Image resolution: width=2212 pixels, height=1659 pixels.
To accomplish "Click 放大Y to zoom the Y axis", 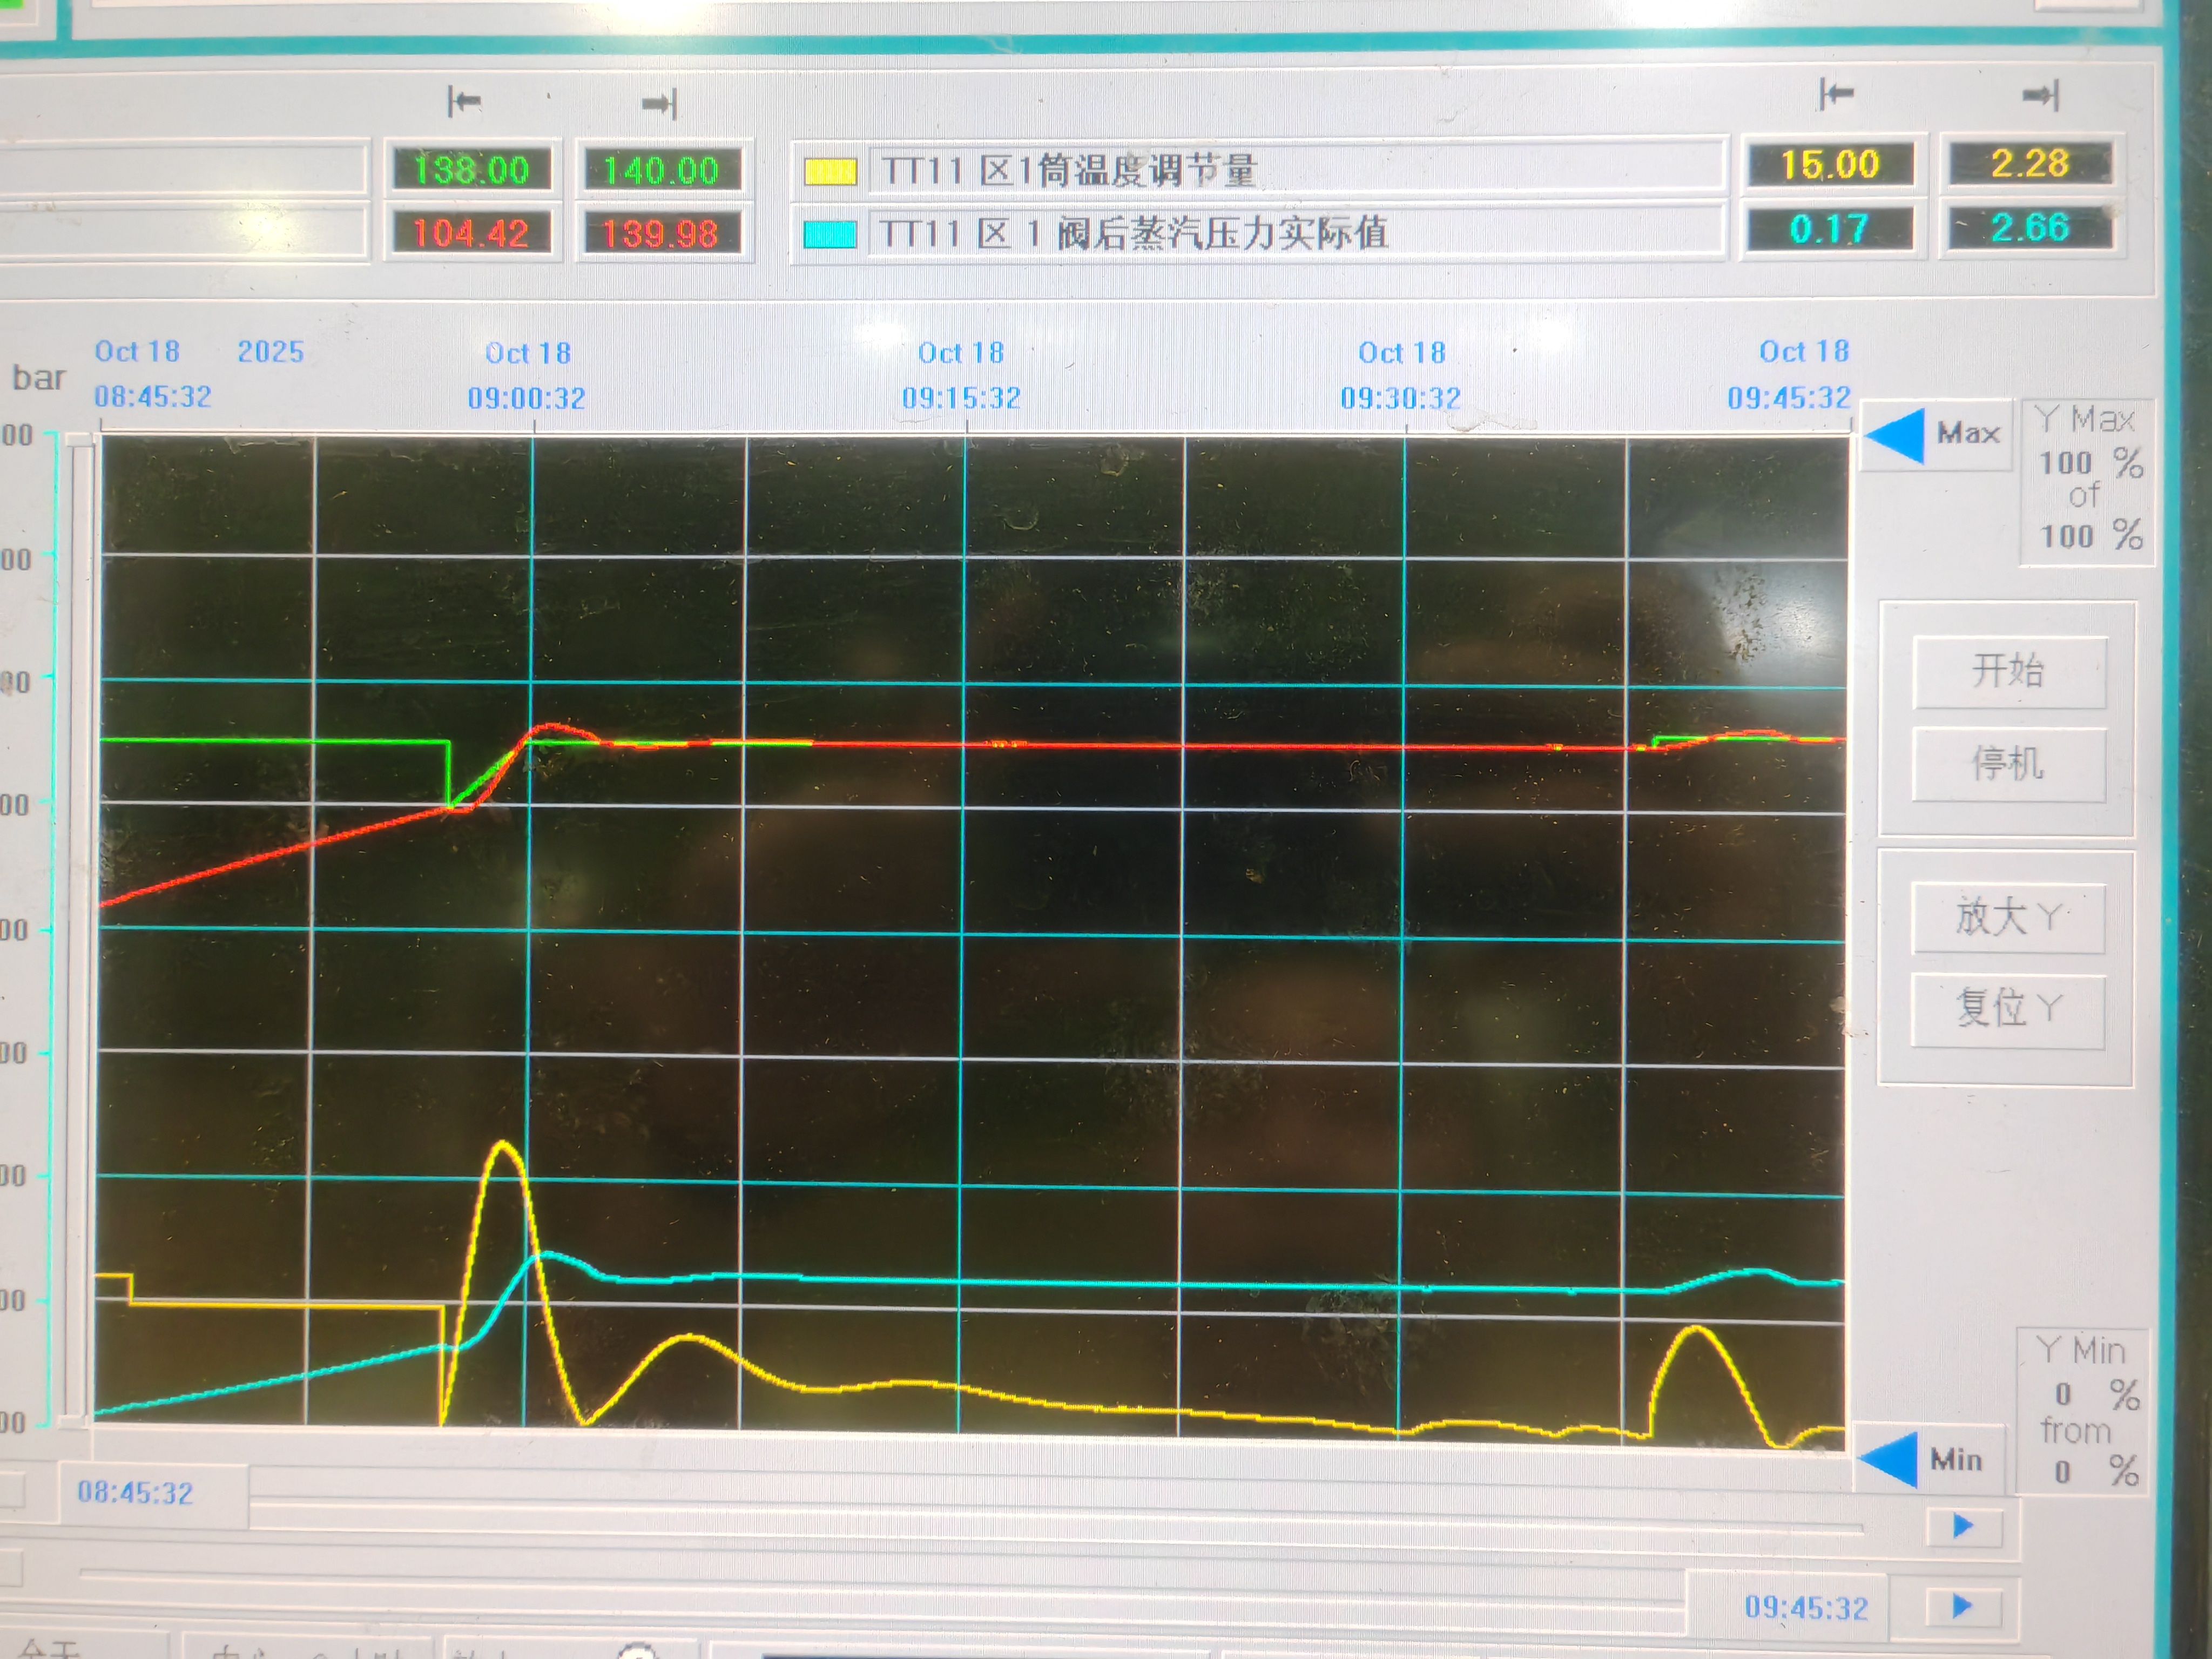I will coord(2008,917).
